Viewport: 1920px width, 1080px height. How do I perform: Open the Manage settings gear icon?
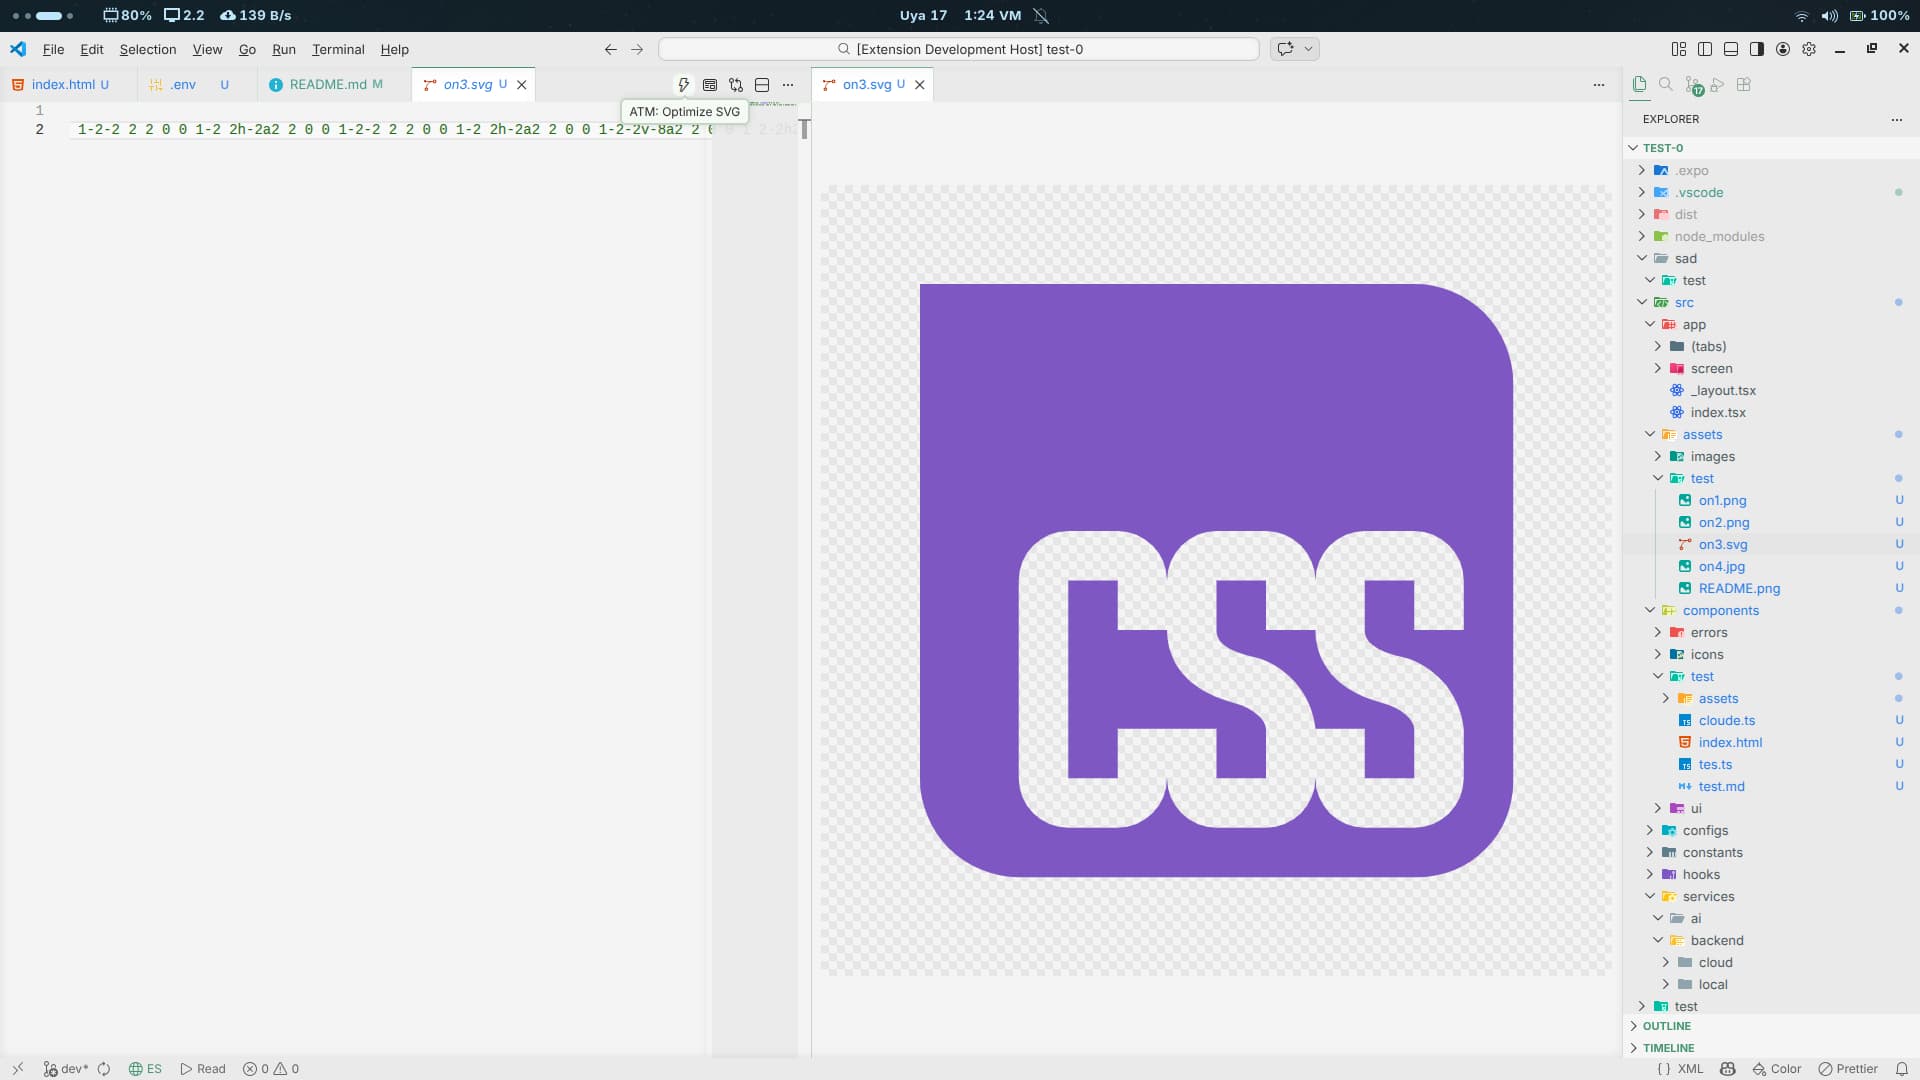[x=1809, y=49]
